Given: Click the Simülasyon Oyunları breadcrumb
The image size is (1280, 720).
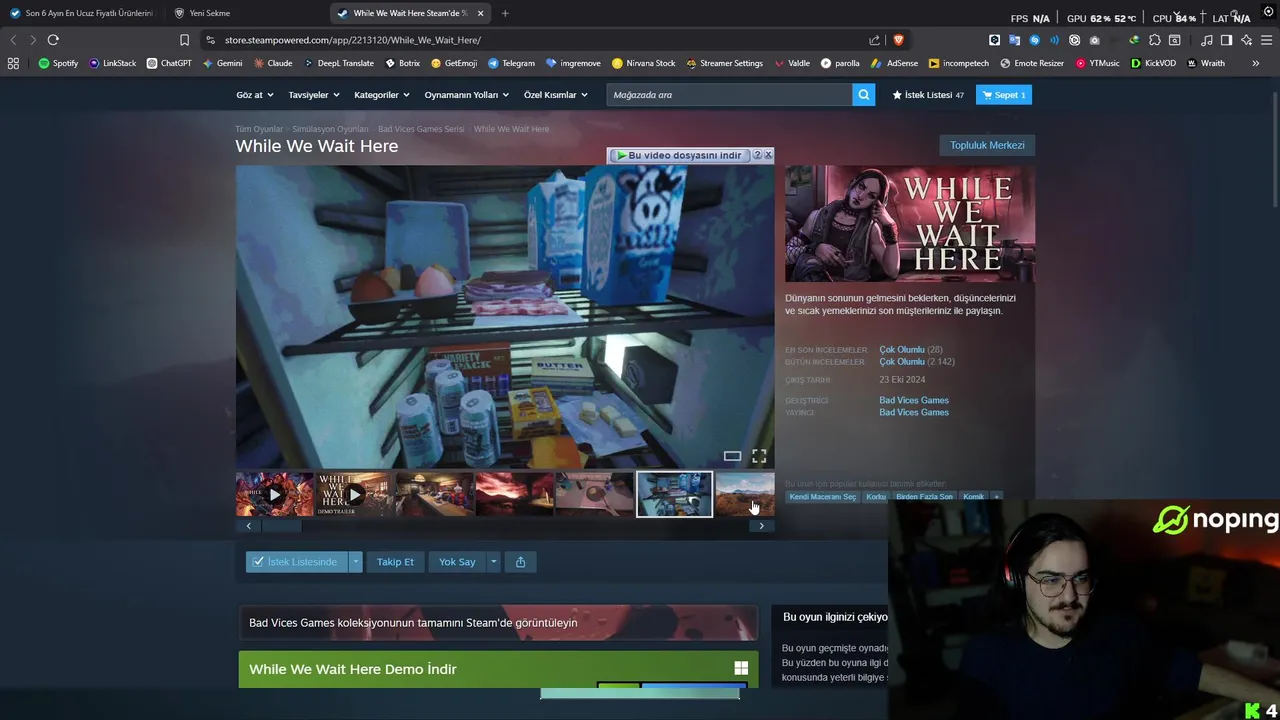Looking at the screenshot, I should pyautogui.click(x=330, y=129).
